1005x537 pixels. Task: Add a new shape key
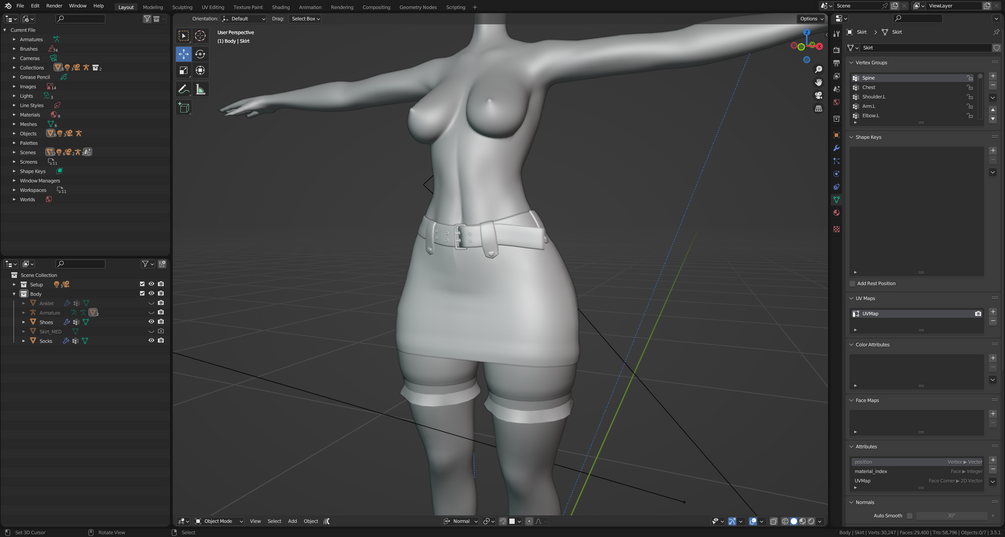[x=993, y=150]
